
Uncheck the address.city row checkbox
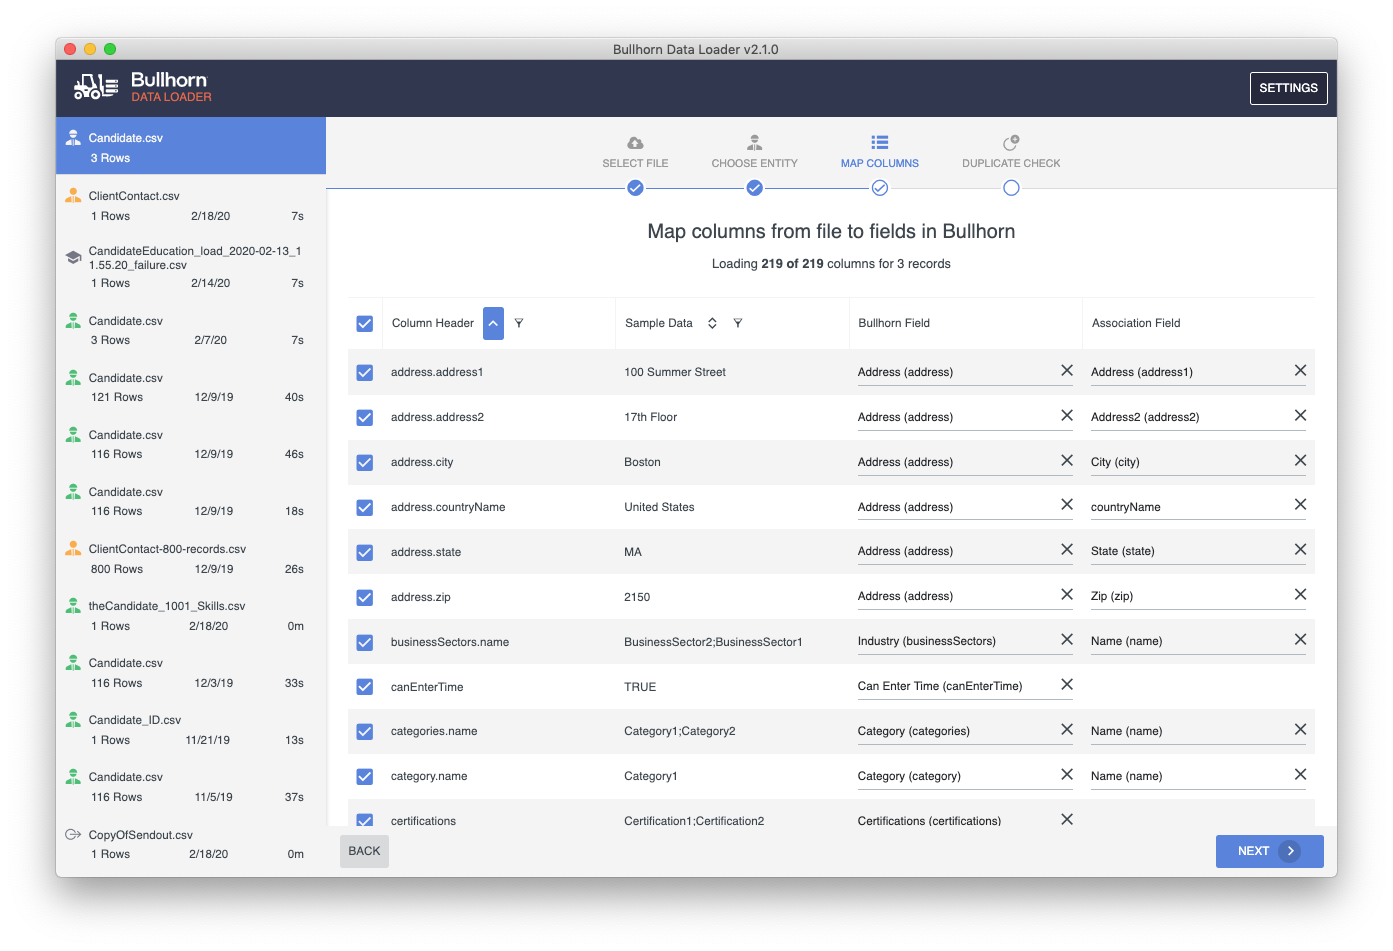pos(365,463)
